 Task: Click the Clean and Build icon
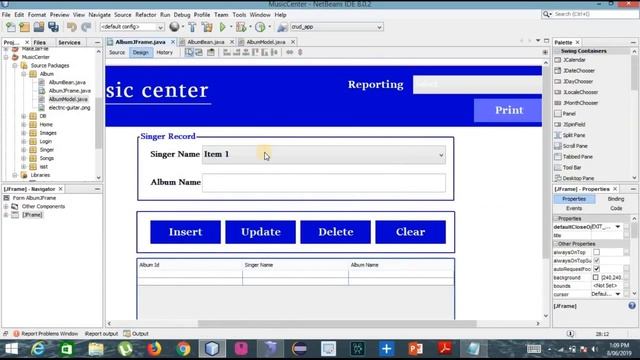(207, 27)
